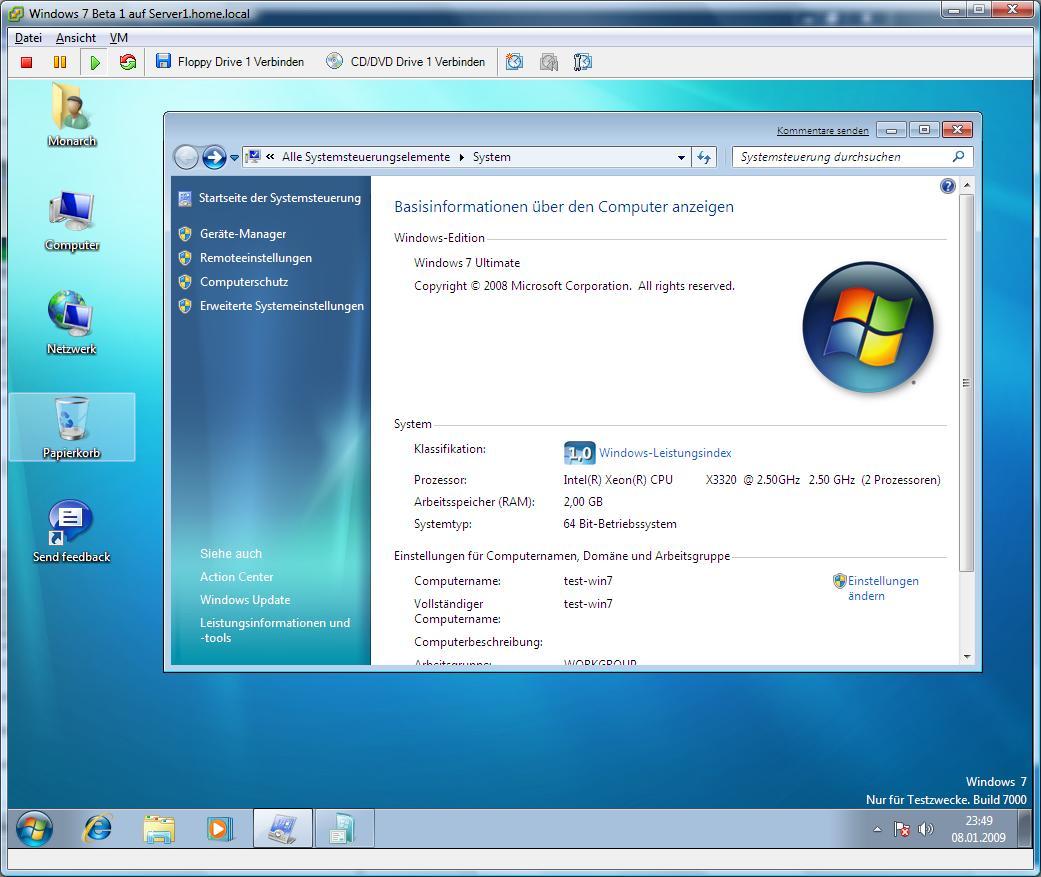Viewport: 1041px width, 877px height.
Task: Open Remoteeinstellungen
Action: 256,258
